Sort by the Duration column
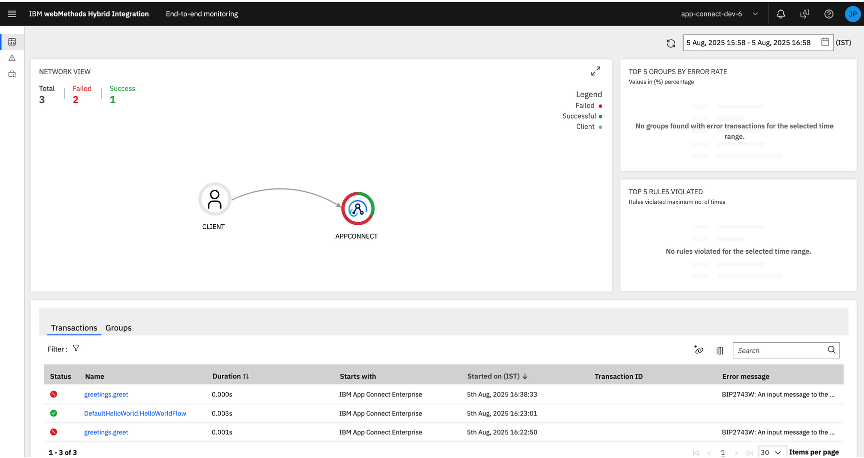The image size is (864, 458). (x=230, y=376)
